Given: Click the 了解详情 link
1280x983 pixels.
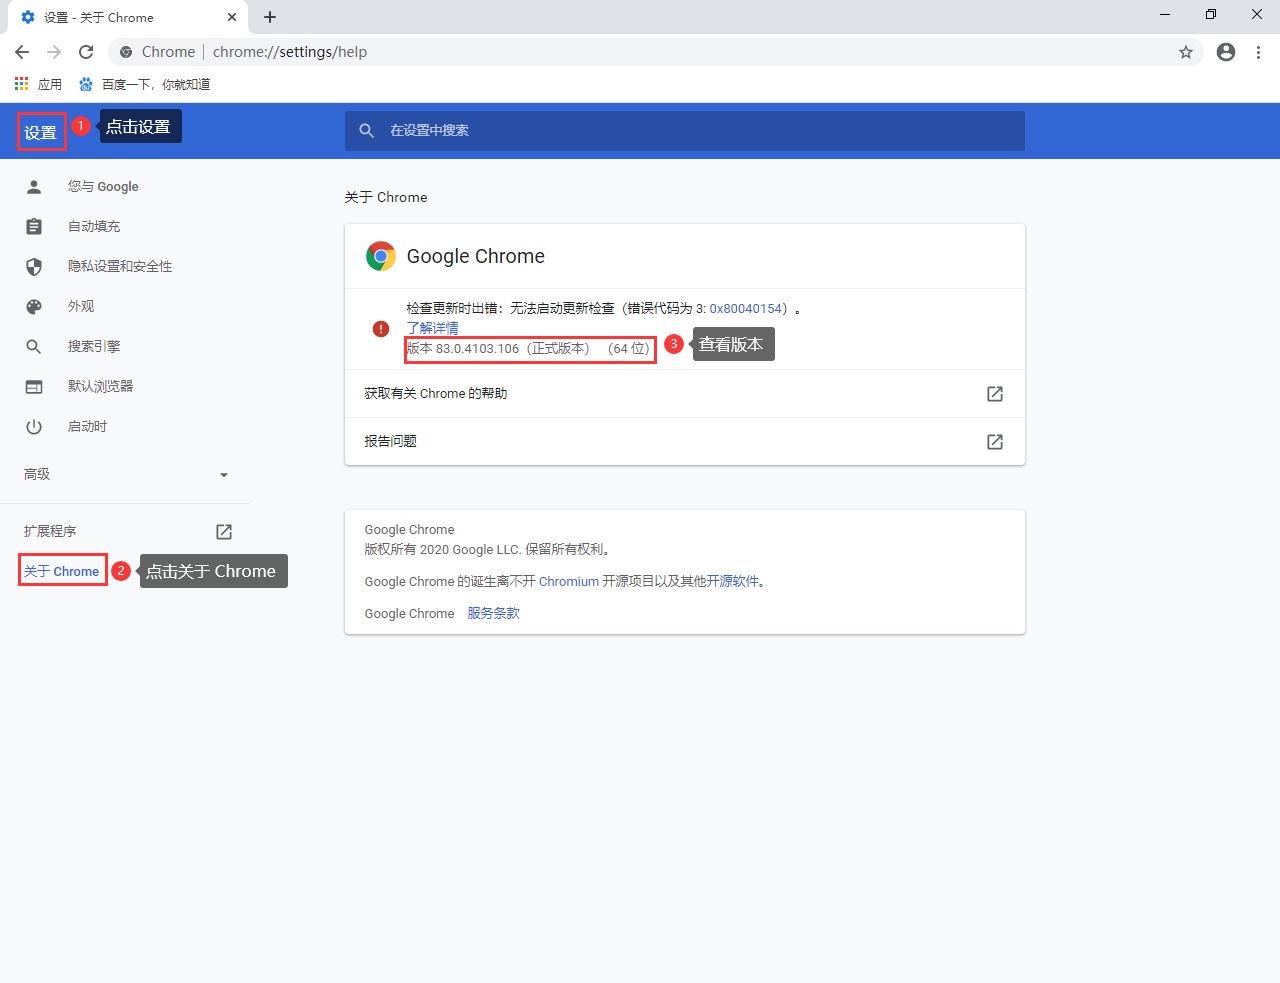Looking at the screenshot, I should click(x=432, y=328).
